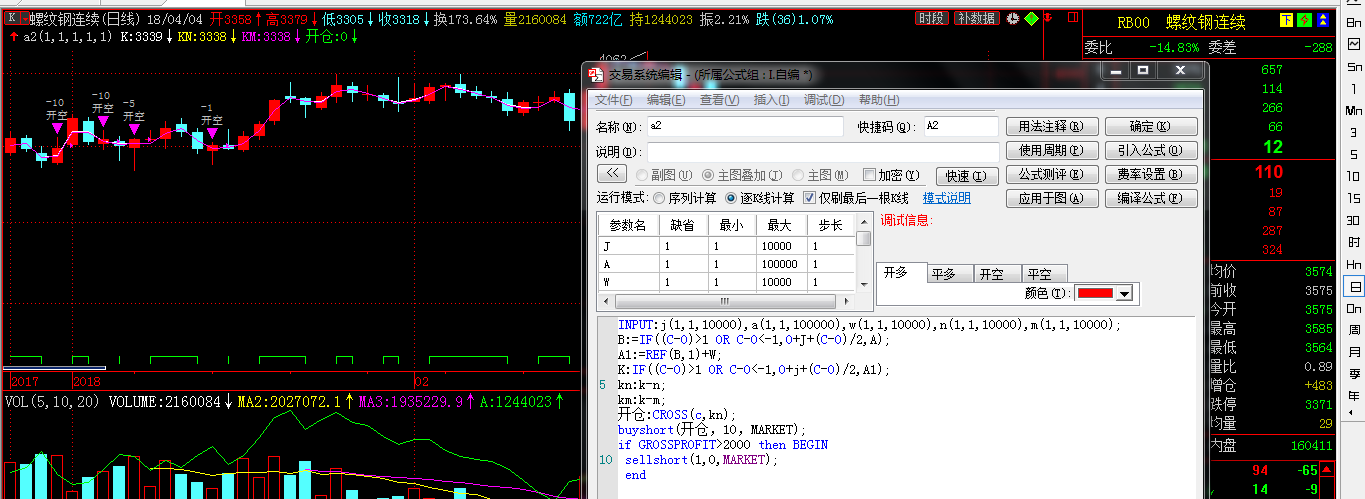
Task: Click the 确定 button
Action: 1150,126
